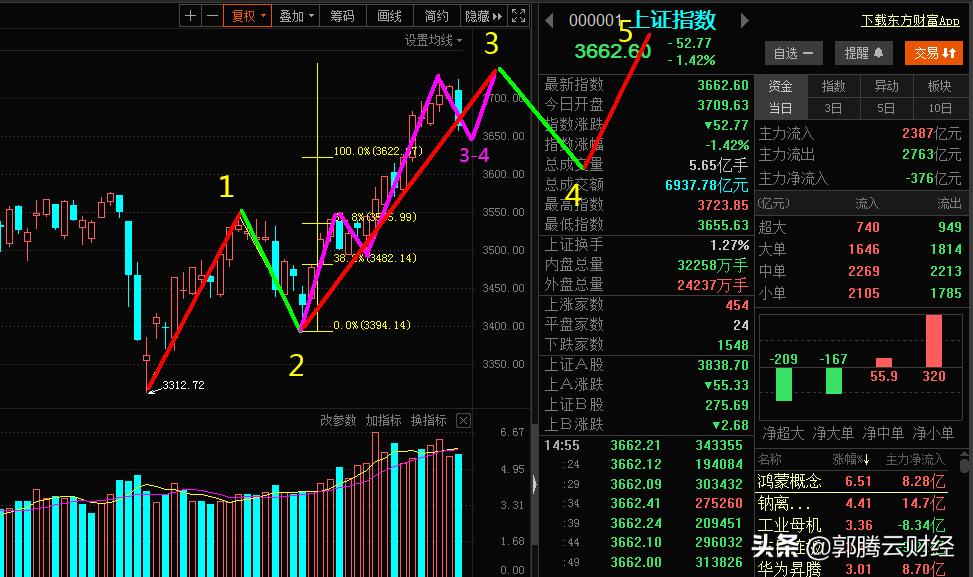
Task: Click 加指标 to add indicator
Action: point(383,421)
